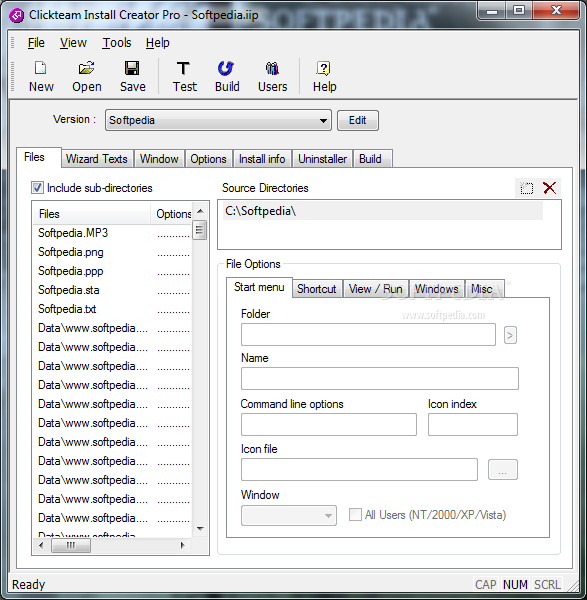Toggle Include sub-directories checkbox
Viewport: 587px width, 600px height.
tap(37, 188)
